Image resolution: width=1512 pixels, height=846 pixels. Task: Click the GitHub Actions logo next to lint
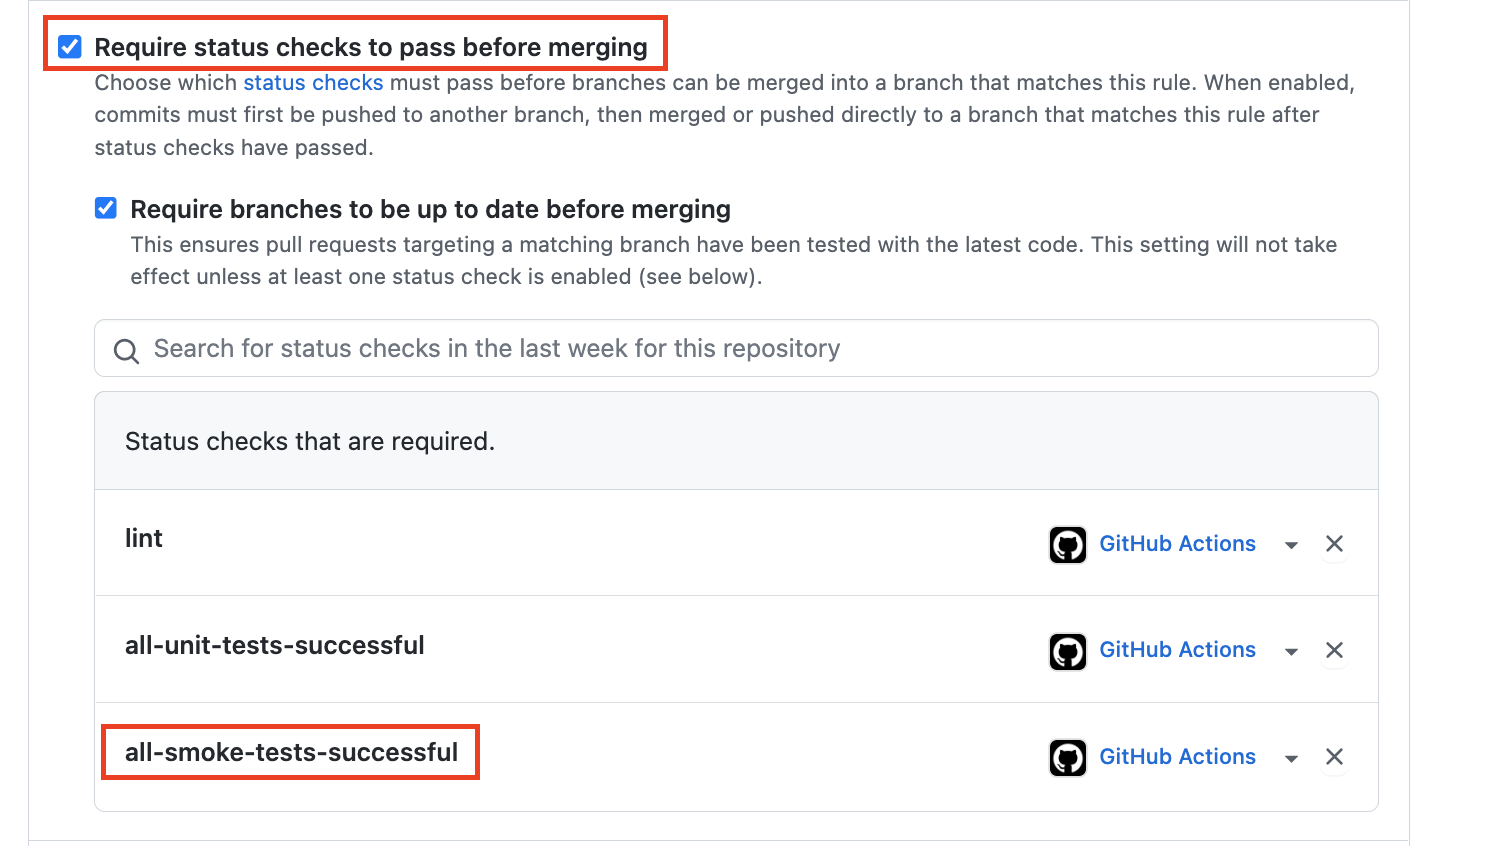click(1067, 544)
